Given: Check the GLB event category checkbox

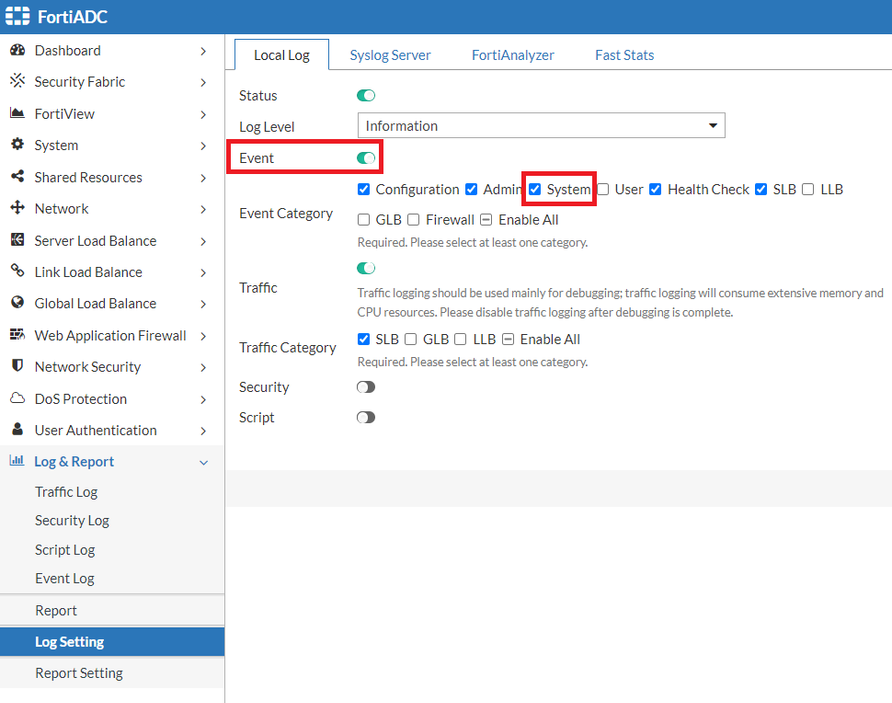Looking at the screenshot, I should coord(364,220).
